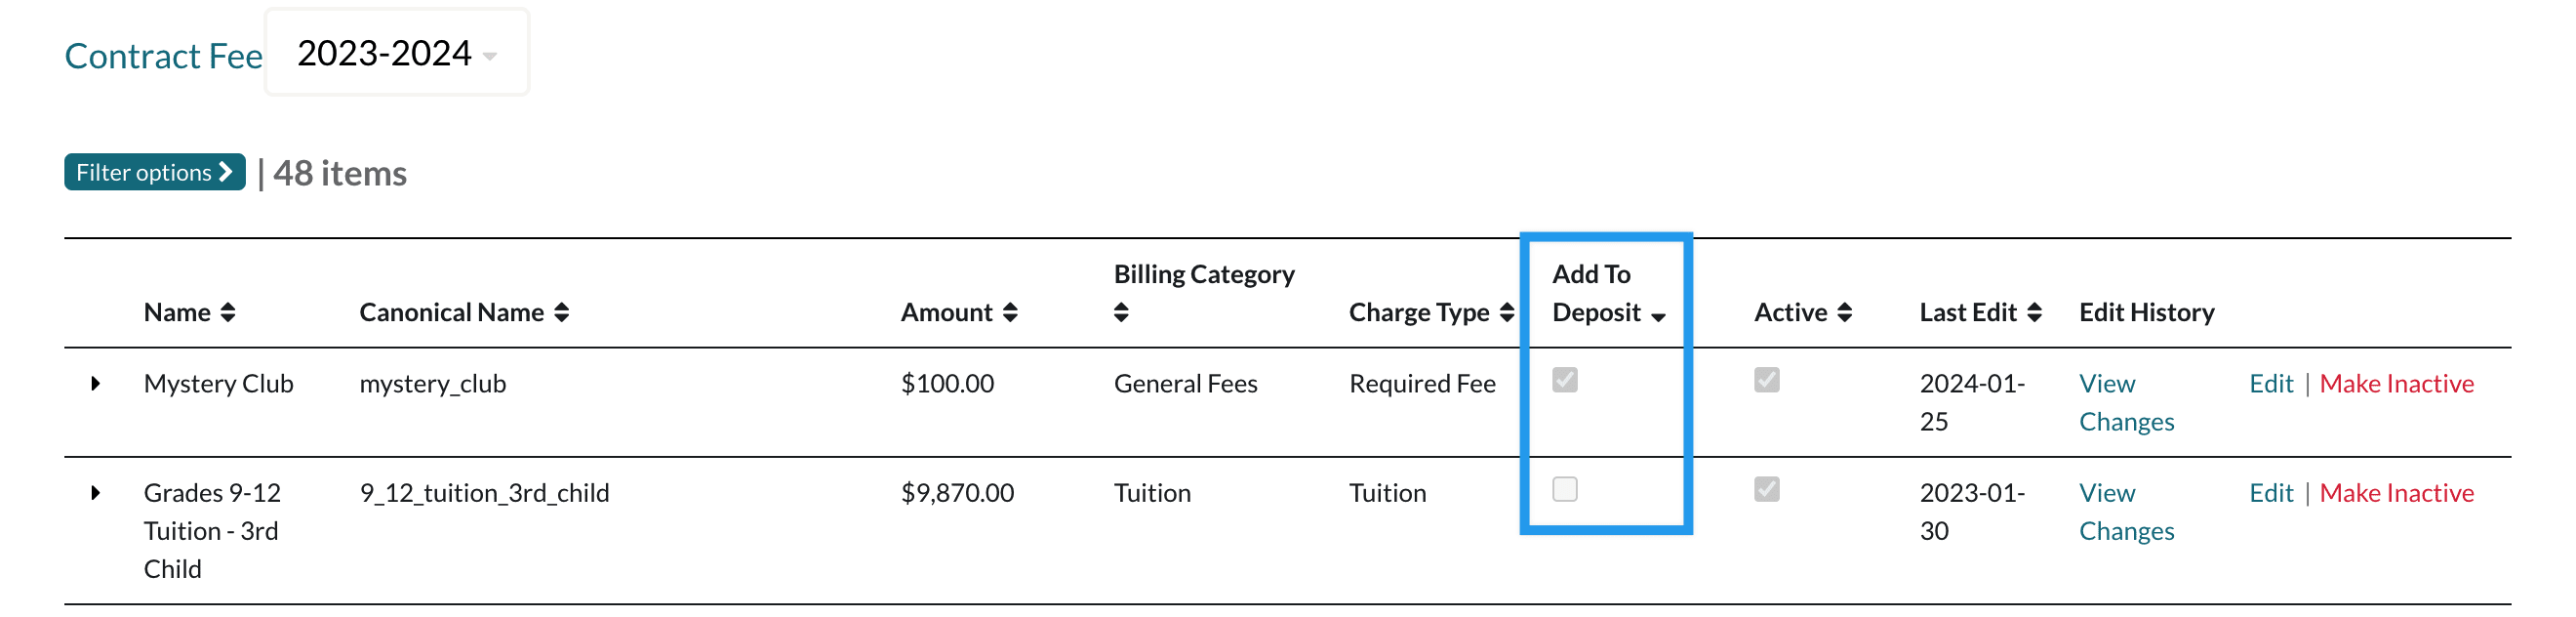Image resolution: width=2576 pixels, height=617 pixels.
Task: Sort by Add To Deposit arrow
Action: click(1659, 316)
